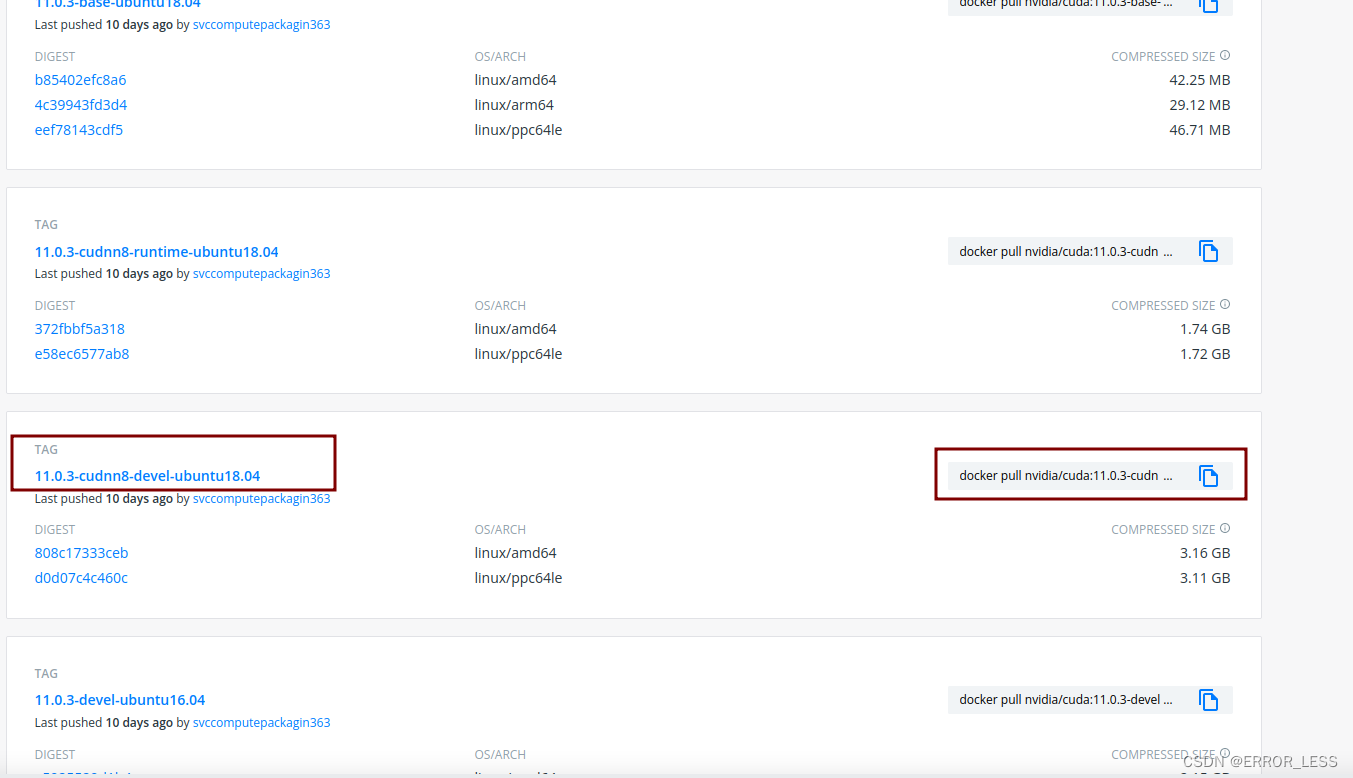1353x778 pixels.
Task: View digest 808c17333ceb
Action: tap(81, 552)
